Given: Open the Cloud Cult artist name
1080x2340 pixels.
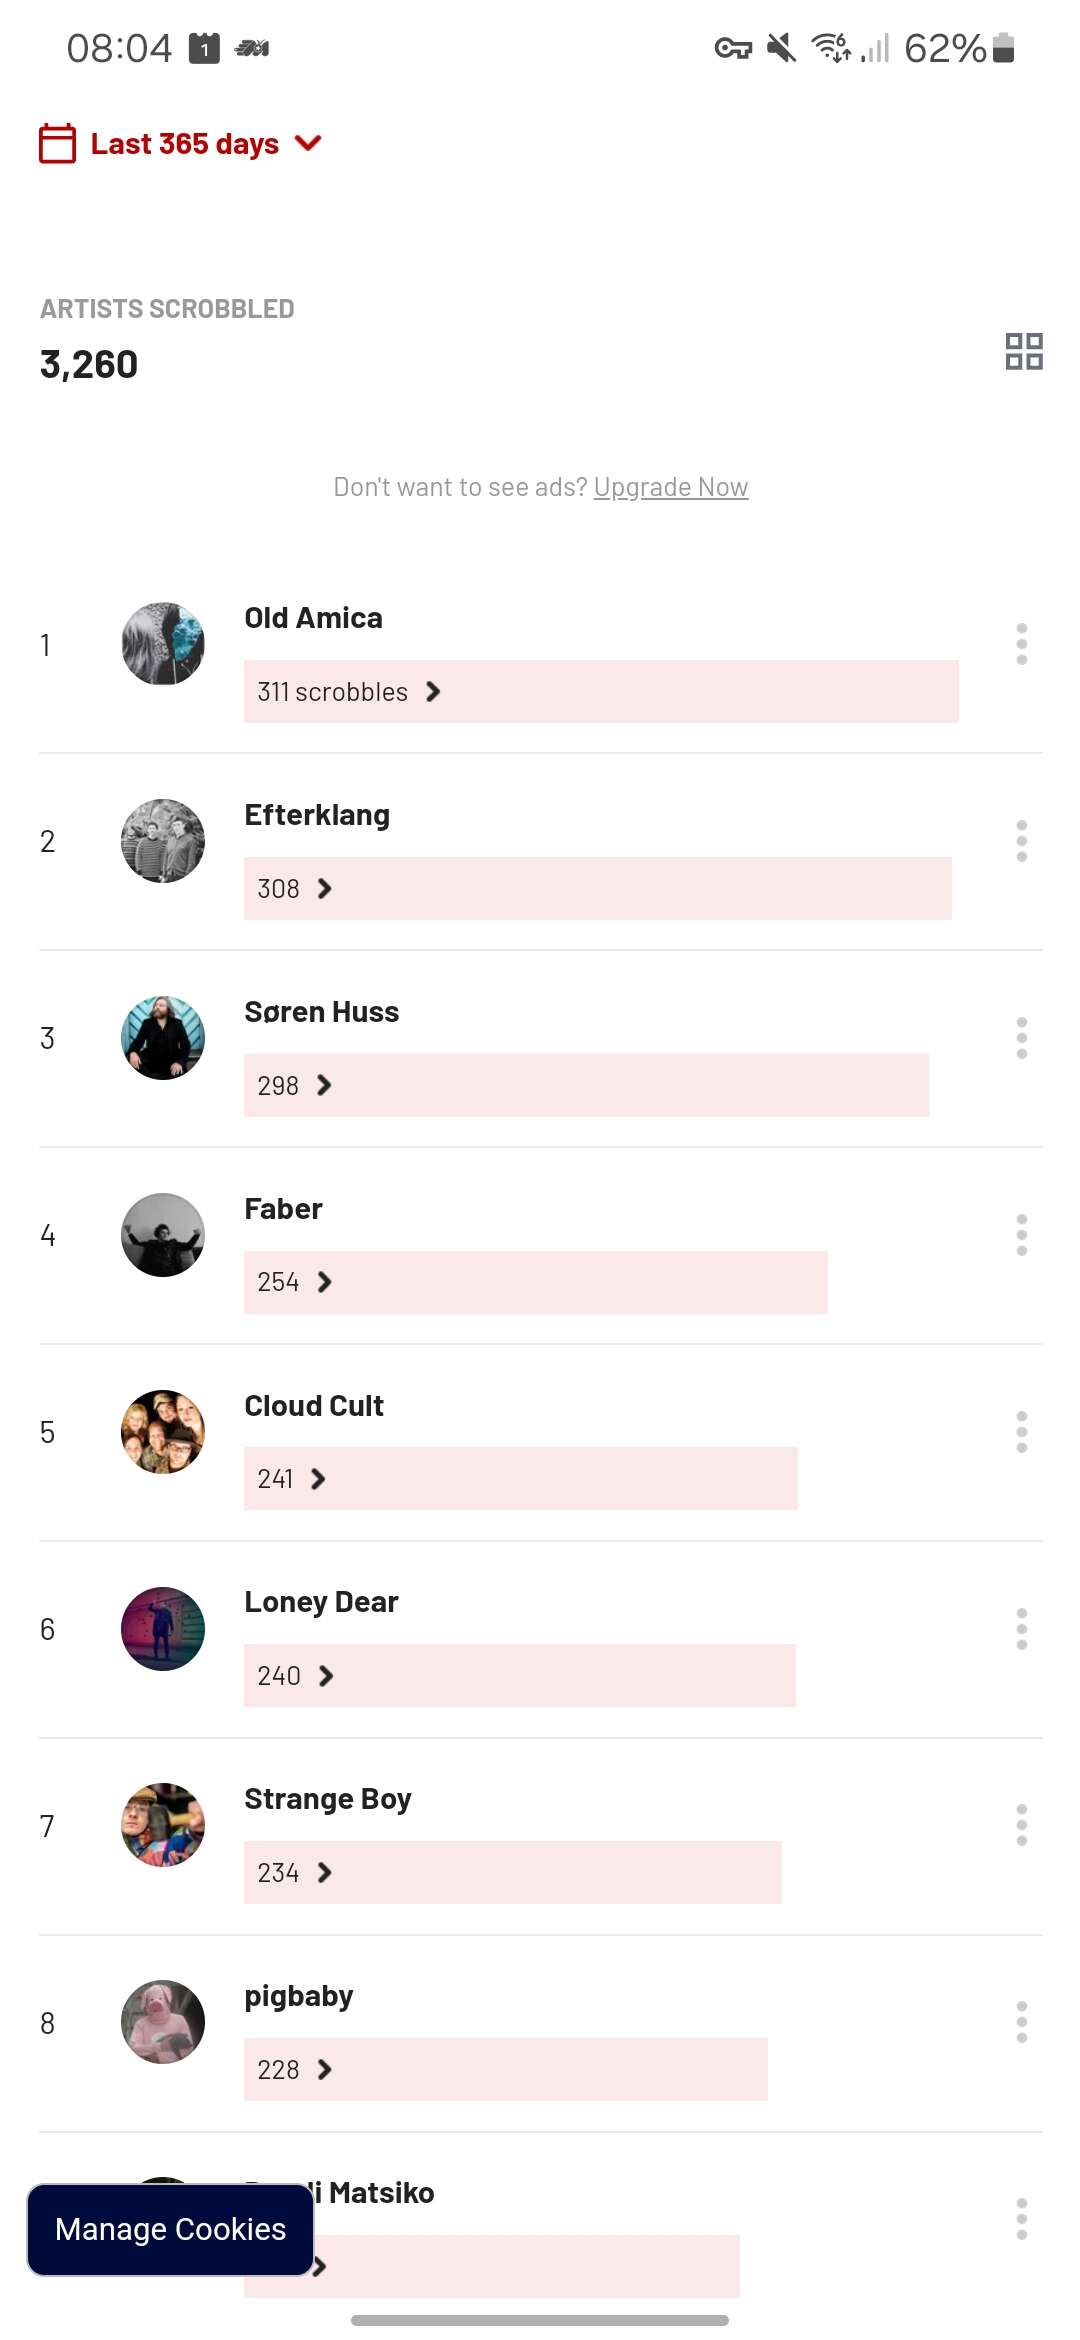Looking at the screenshot, I should (313, 1406).
